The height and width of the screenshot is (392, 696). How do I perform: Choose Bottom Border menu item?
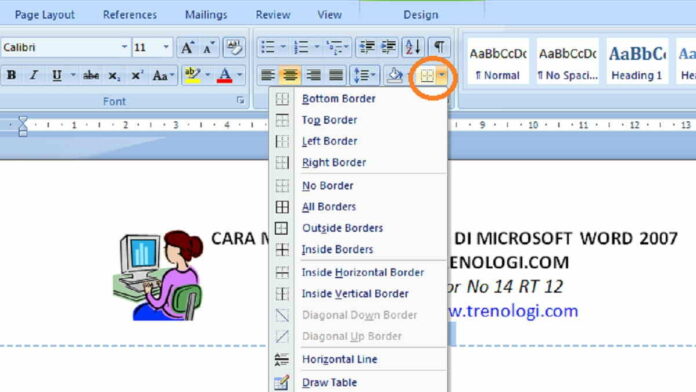point(358,99)
